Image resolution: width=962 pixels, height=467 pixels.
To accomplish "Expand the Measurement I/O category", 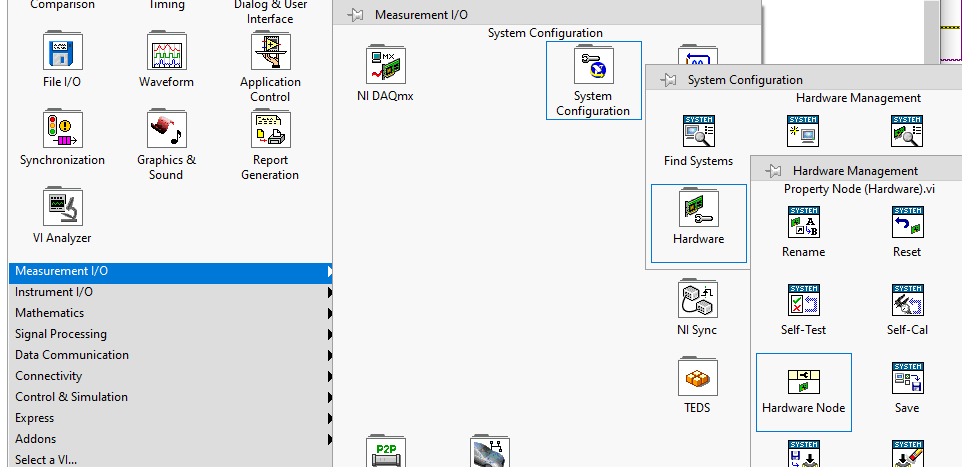I will [171, 271].
